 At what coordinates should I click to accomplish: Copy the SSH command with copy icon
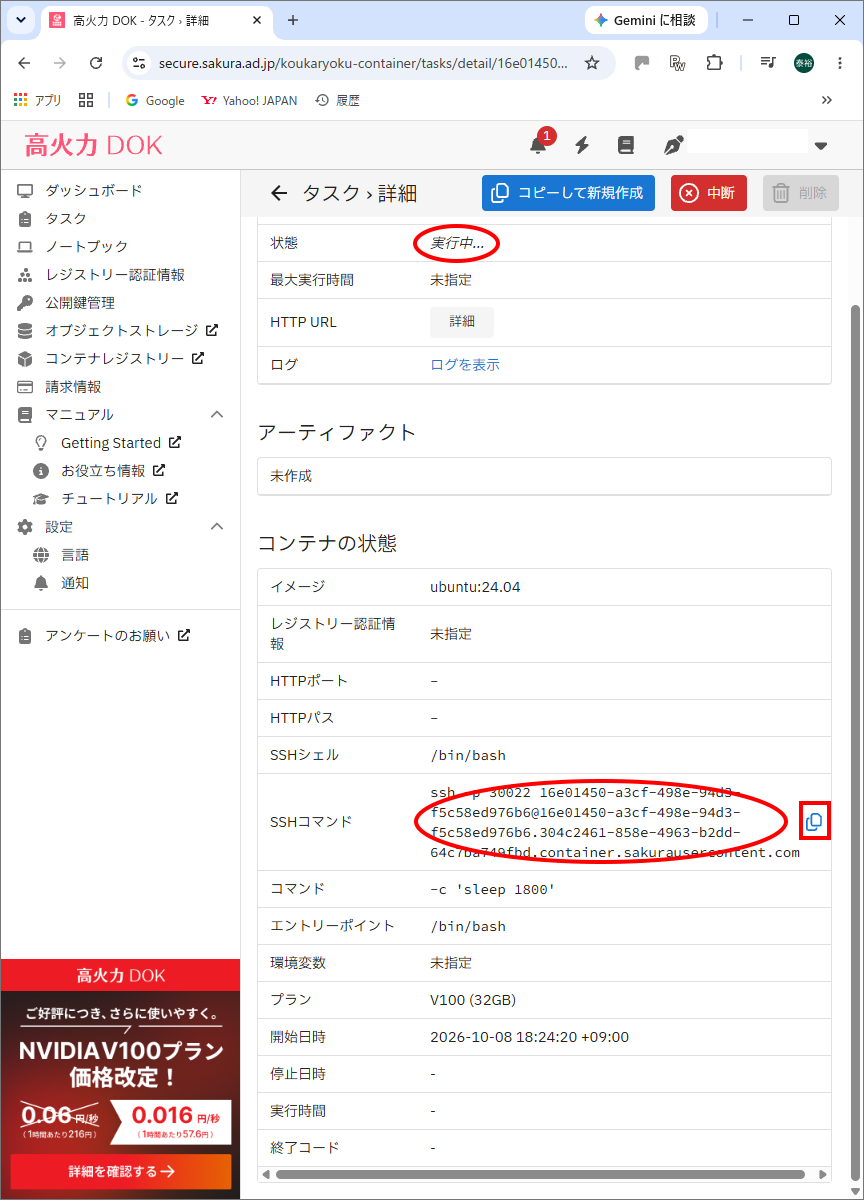[815, 822]
